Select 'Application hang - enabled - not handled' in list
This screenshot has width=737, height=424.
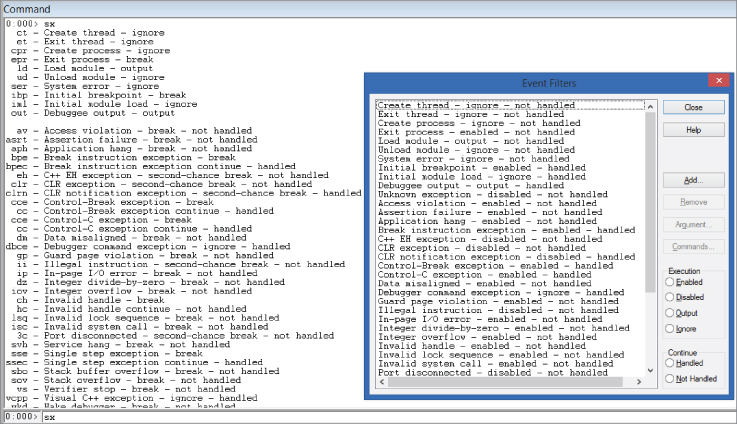tap(510, 221)
